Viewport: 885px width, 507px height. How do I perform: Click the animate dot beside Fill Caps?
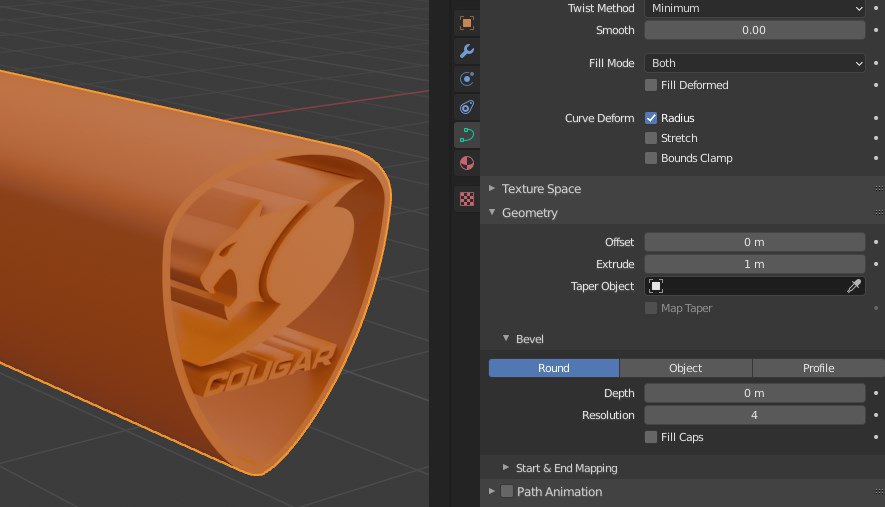(x=876, y=437)
